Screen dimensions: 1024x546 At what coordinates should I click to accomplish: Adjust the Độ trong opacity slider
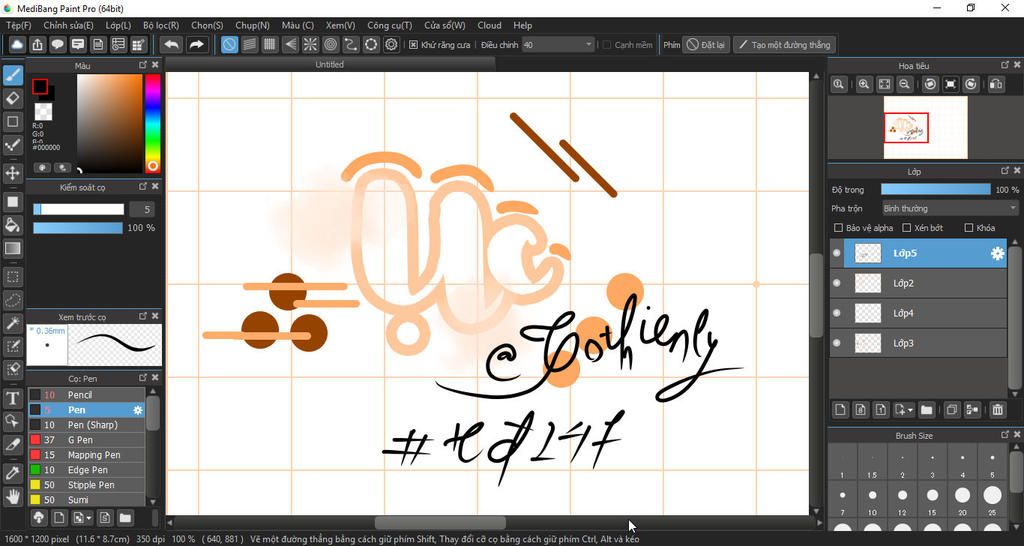coord(935,189)
